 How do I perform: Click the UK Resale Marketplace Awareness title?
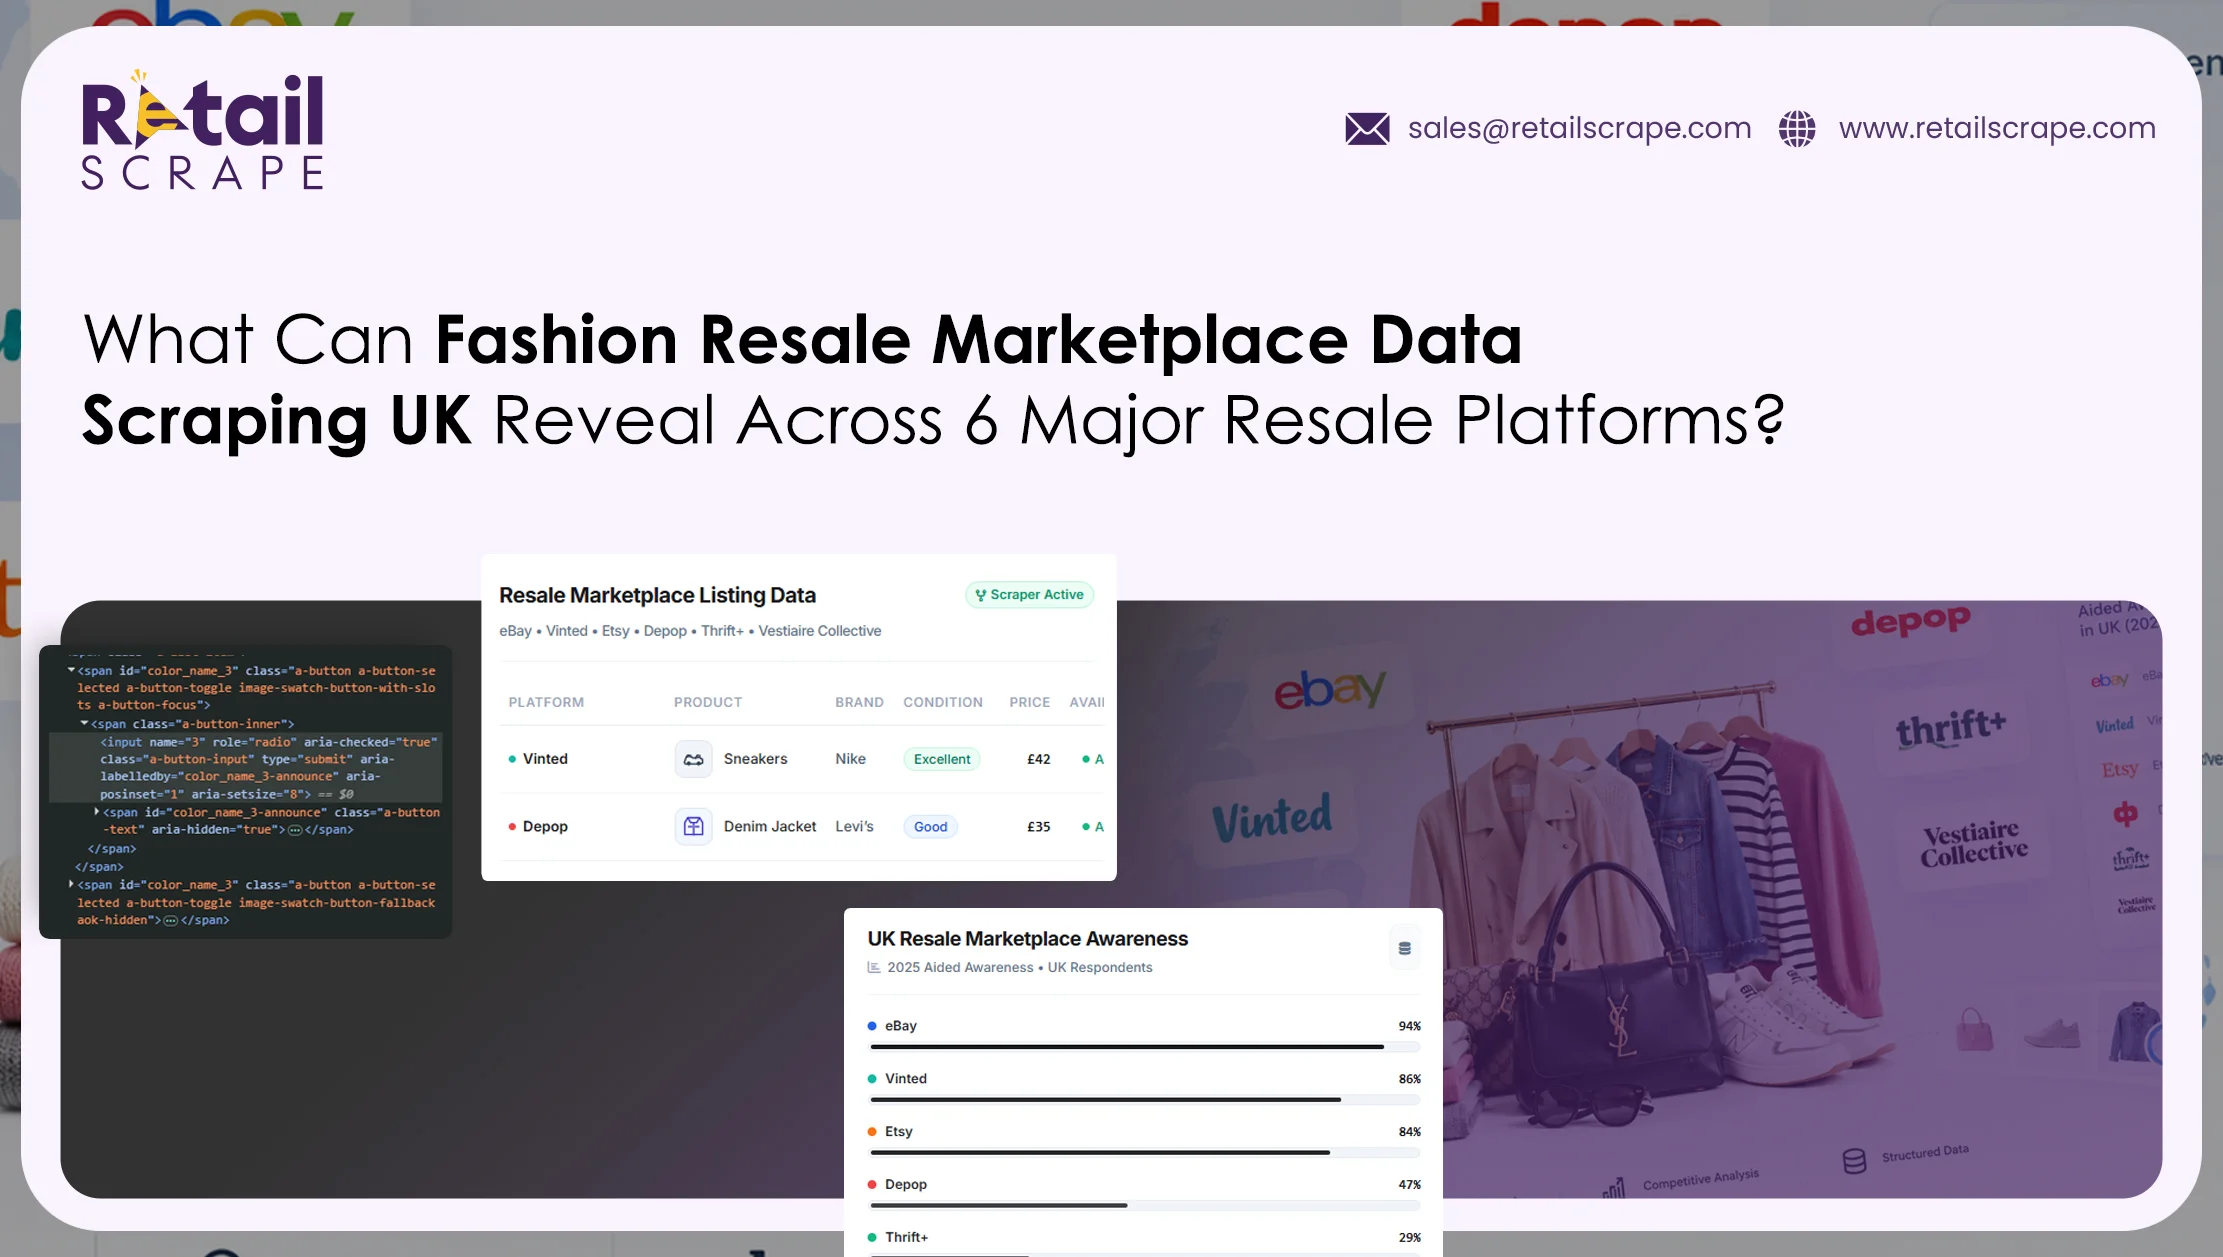(1027, 939)
